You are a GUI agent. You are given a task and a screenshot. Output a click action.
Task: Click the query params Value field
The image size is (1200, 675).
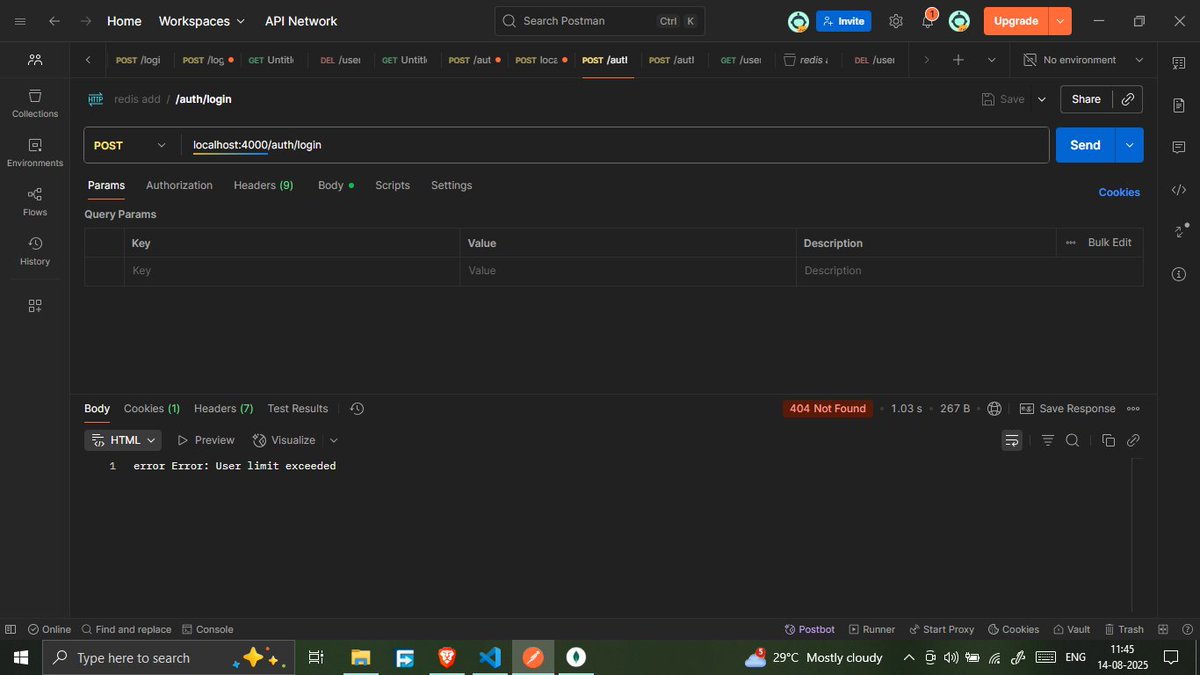tap(627, 271)
